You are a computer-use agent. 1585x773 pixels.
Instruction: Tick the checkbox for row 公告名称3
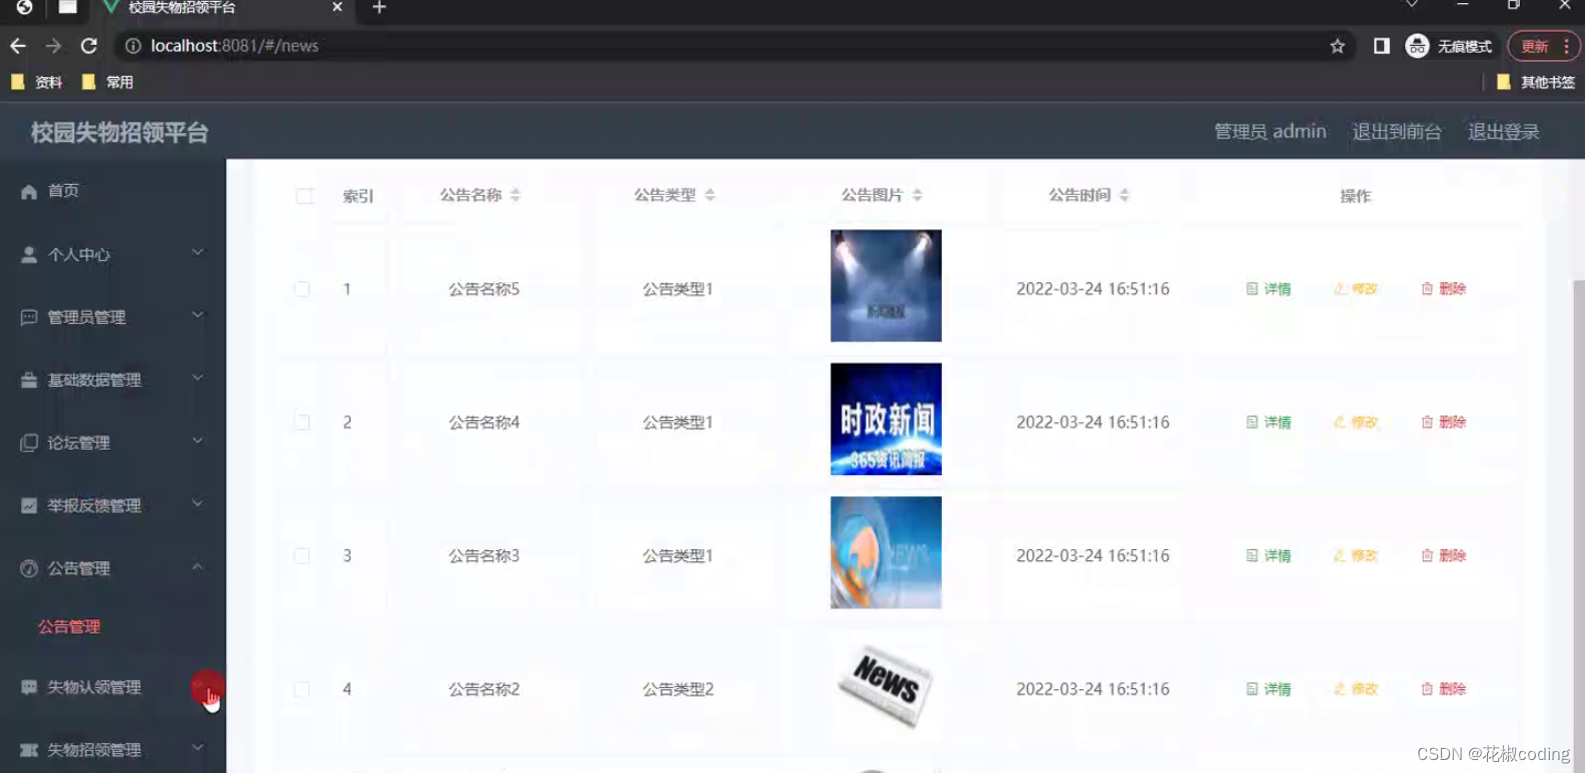click(302, 555)
